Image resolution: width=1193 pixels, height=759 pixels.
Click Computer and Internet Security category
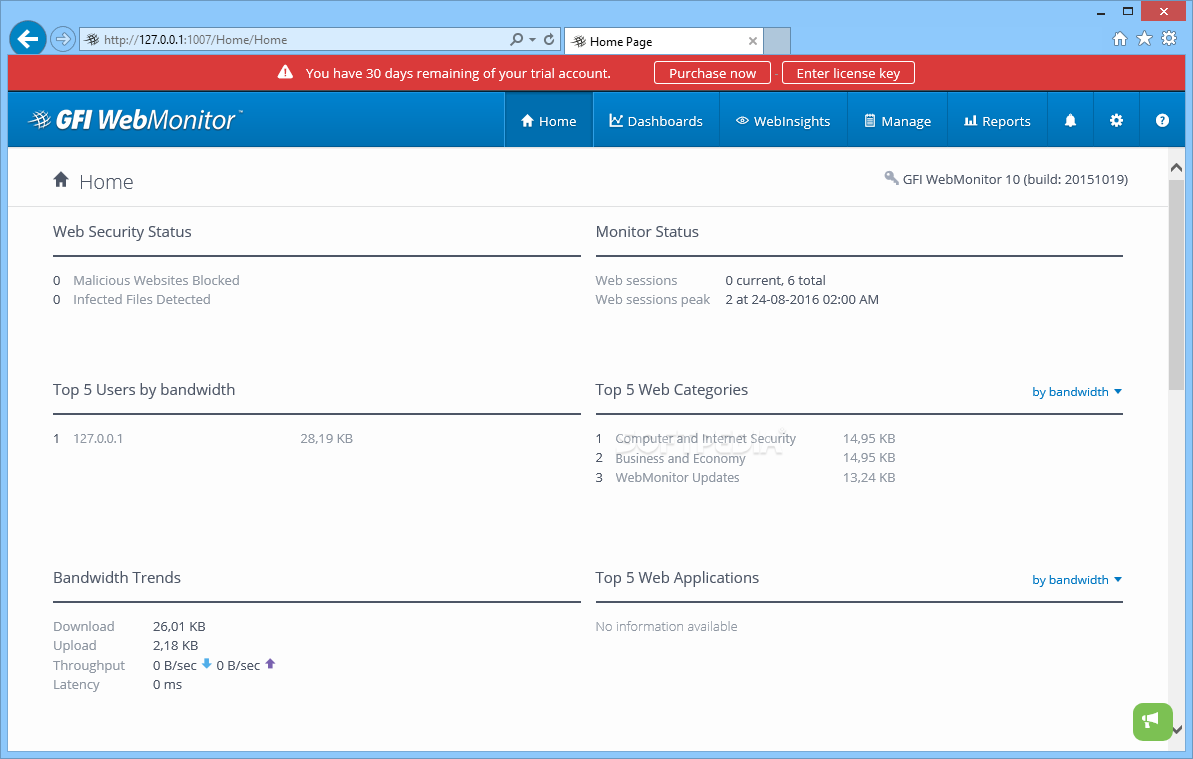click(705, 439)
